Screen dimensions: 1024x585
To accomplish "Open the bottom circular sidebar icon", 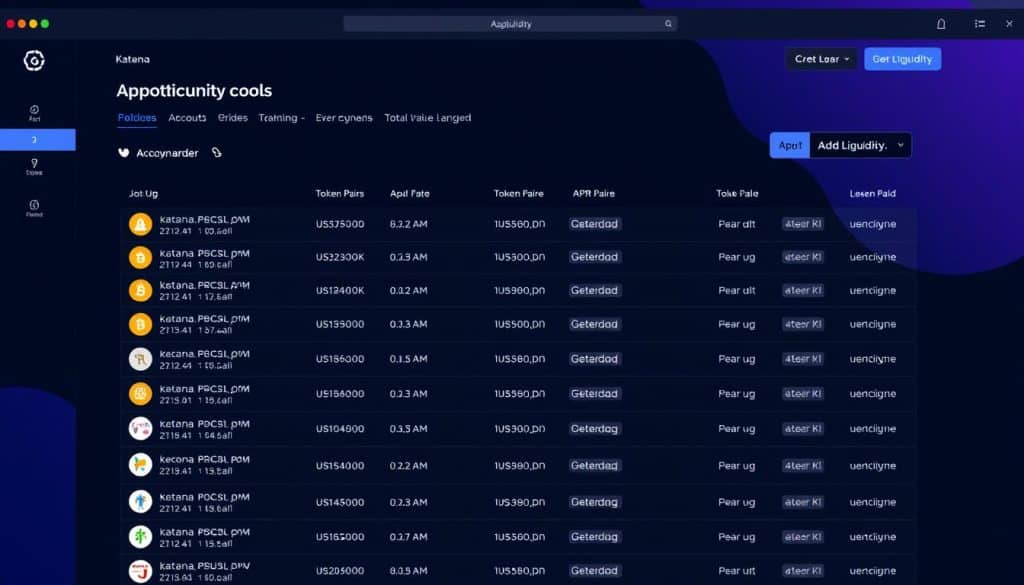I will 34,208.
